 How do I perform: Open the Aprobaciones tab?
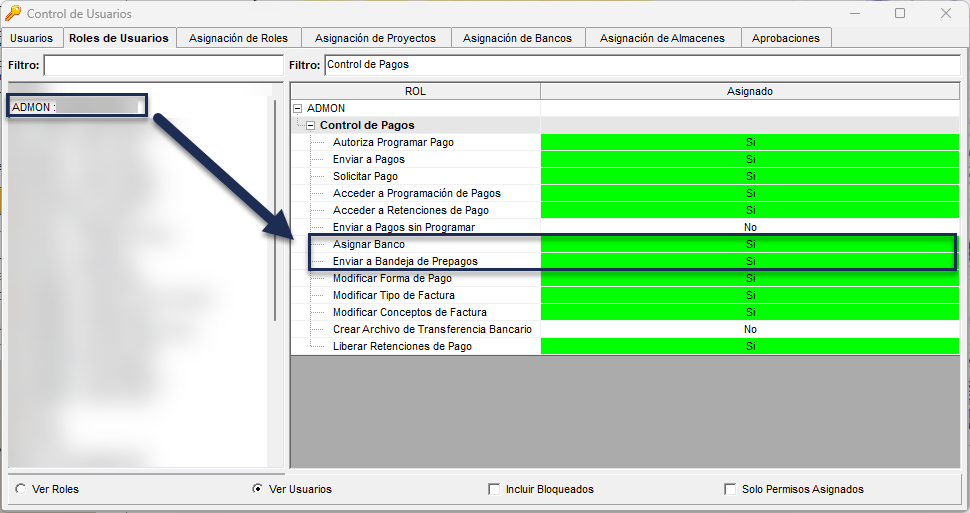pos(787,38)
